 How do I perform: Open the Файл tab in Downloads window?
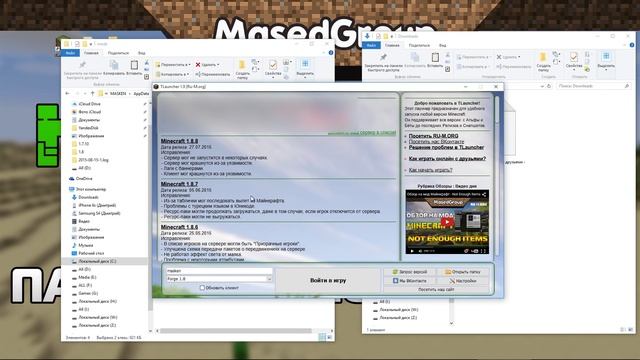[371, 45]
